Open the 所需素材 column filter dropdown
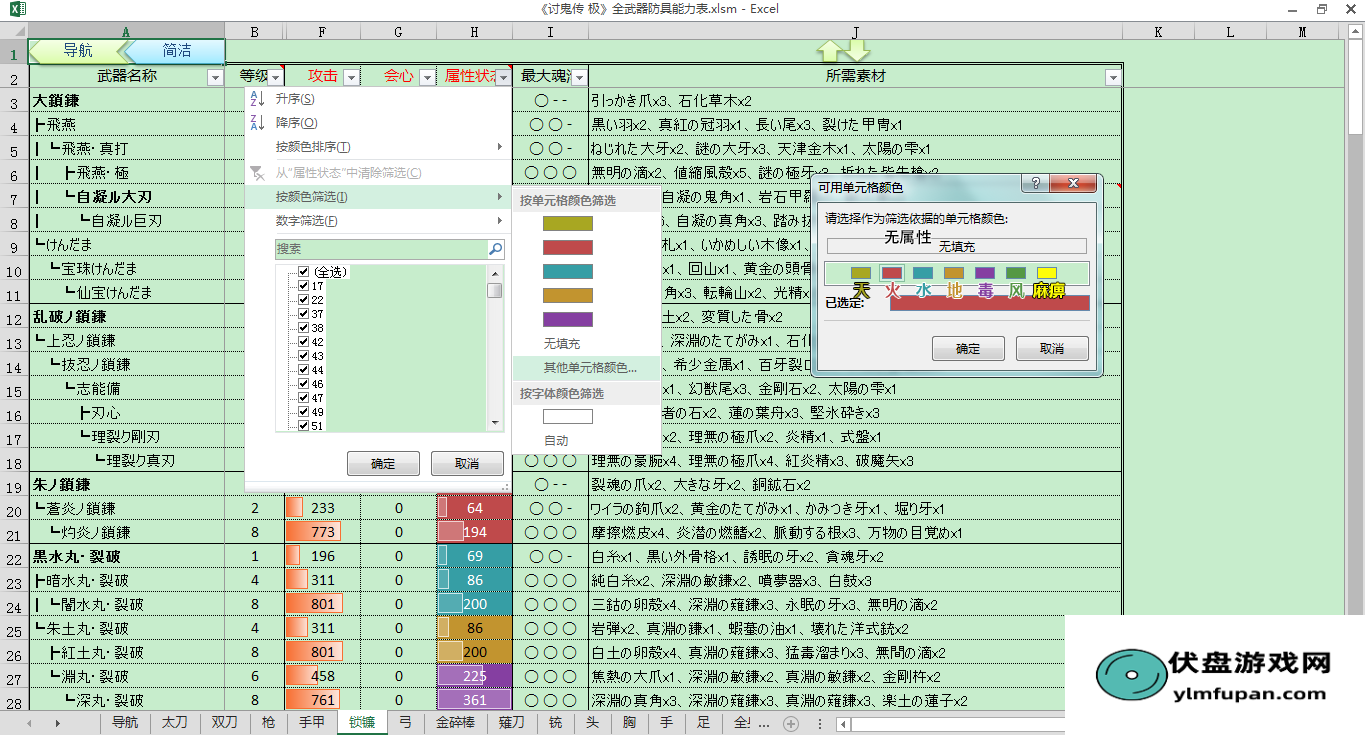The width and height of the screenshot is (1365, 735). click(x=1114, y=77)
